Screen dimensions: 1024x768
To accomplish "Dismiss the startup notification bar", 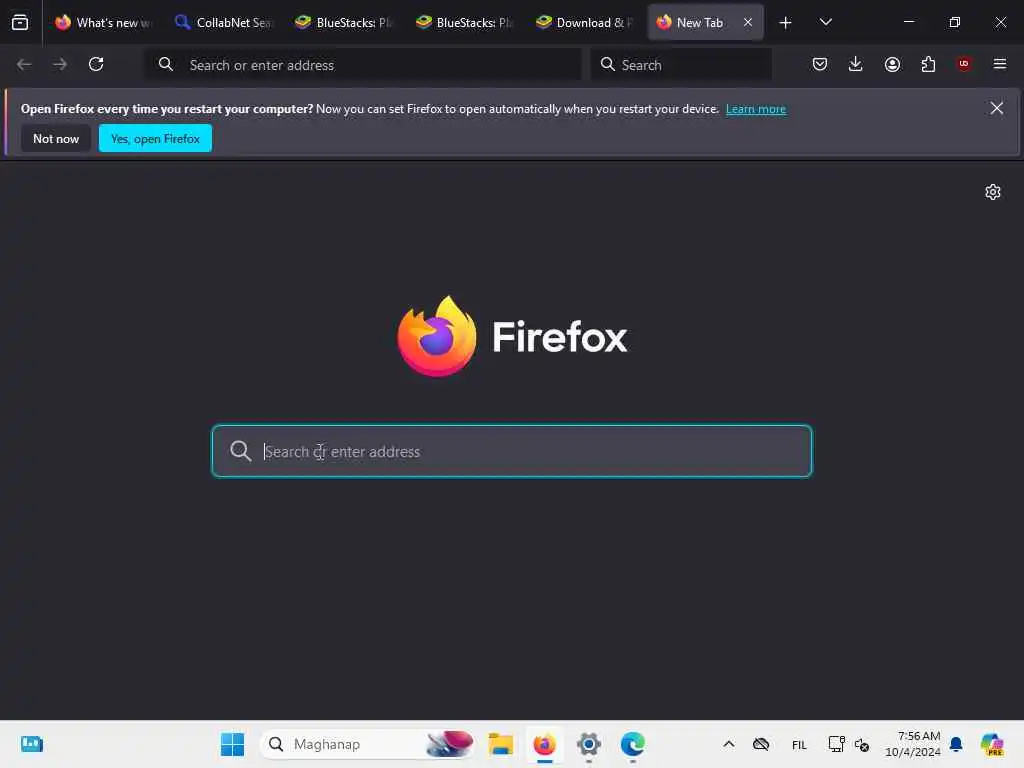I will (997, 108).
